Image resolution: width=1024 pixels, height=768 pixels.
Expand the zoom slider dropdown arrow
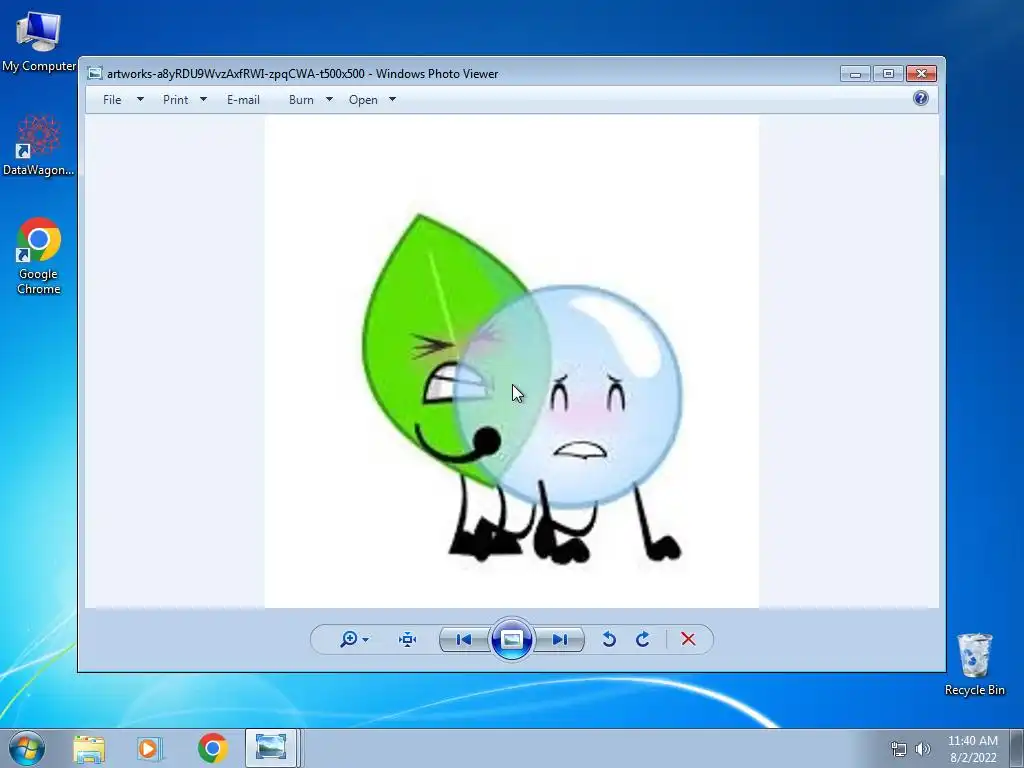pos(366,640)
